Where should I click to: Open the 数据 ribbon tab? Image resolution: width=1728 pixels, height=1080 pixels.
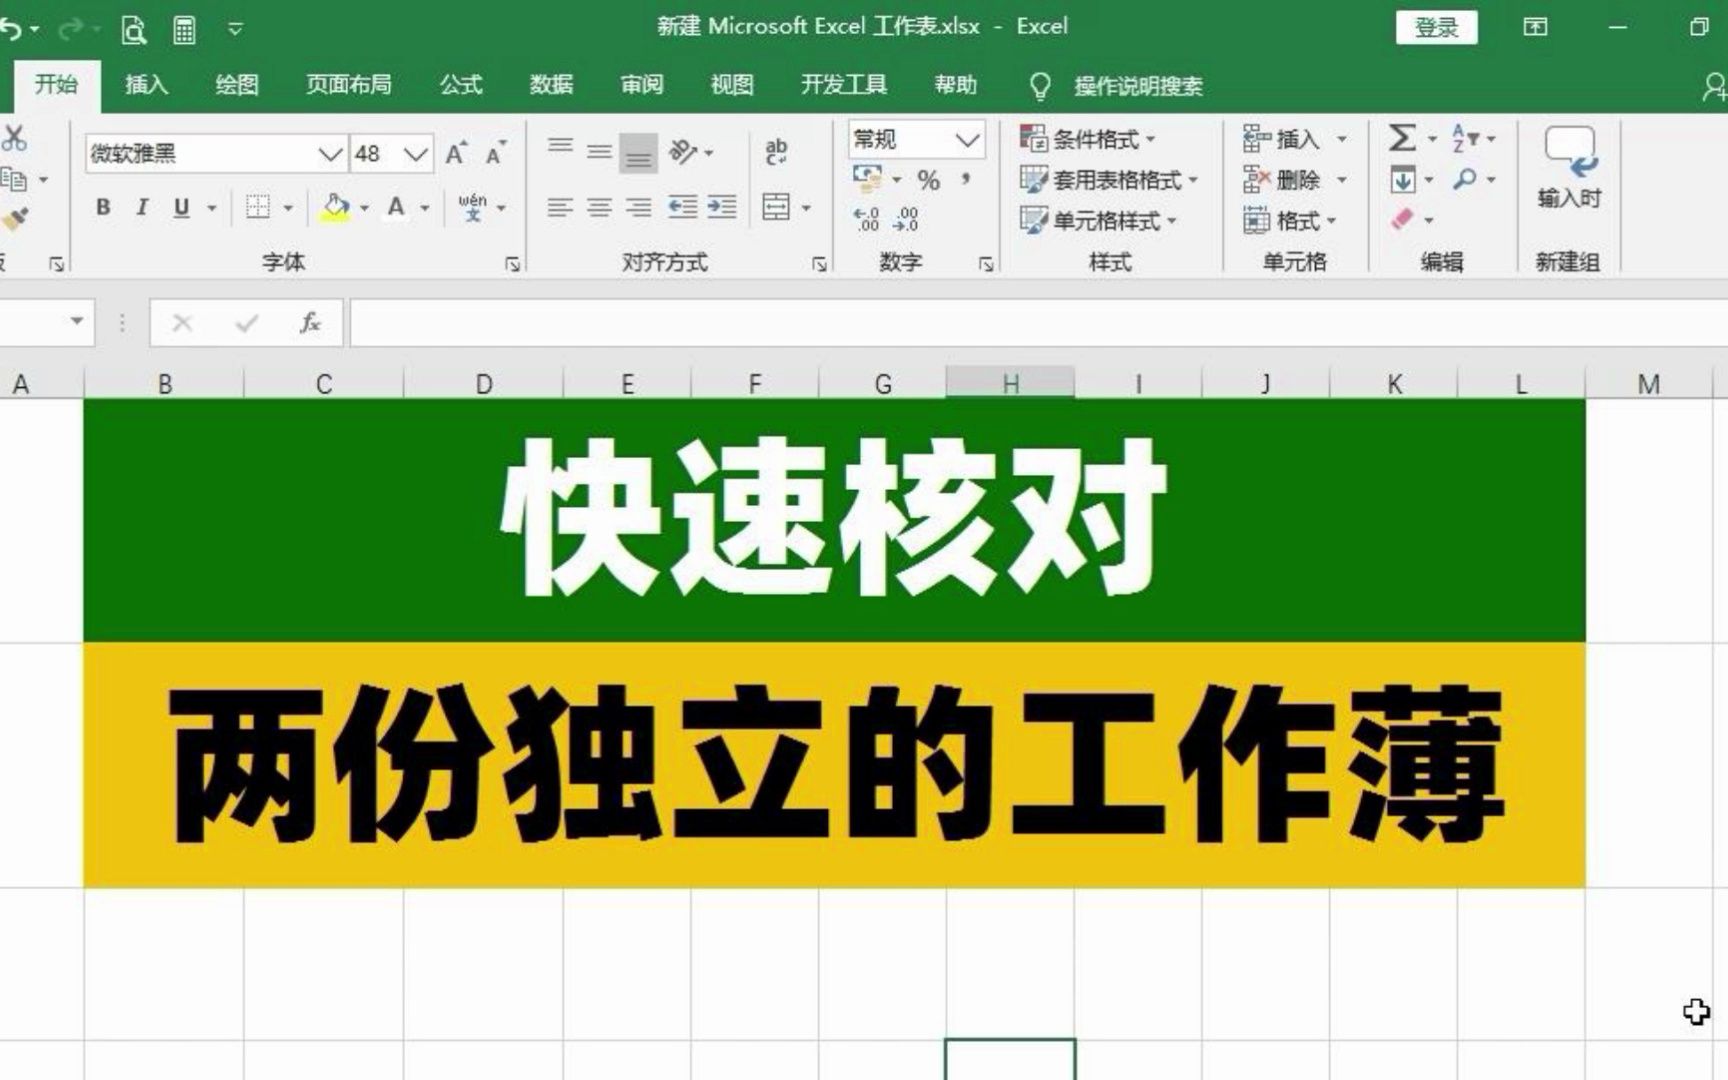pos(551,85)
